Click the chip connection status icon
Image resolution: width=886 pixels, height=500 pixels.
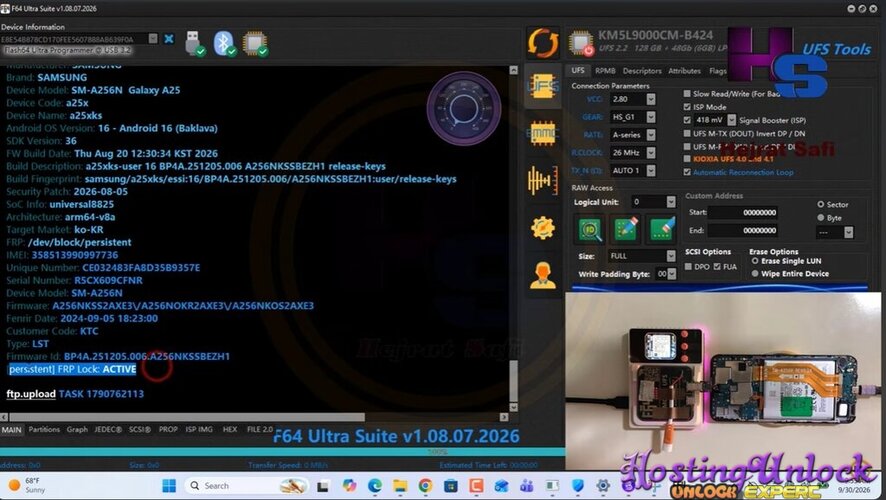coord(255,44)
